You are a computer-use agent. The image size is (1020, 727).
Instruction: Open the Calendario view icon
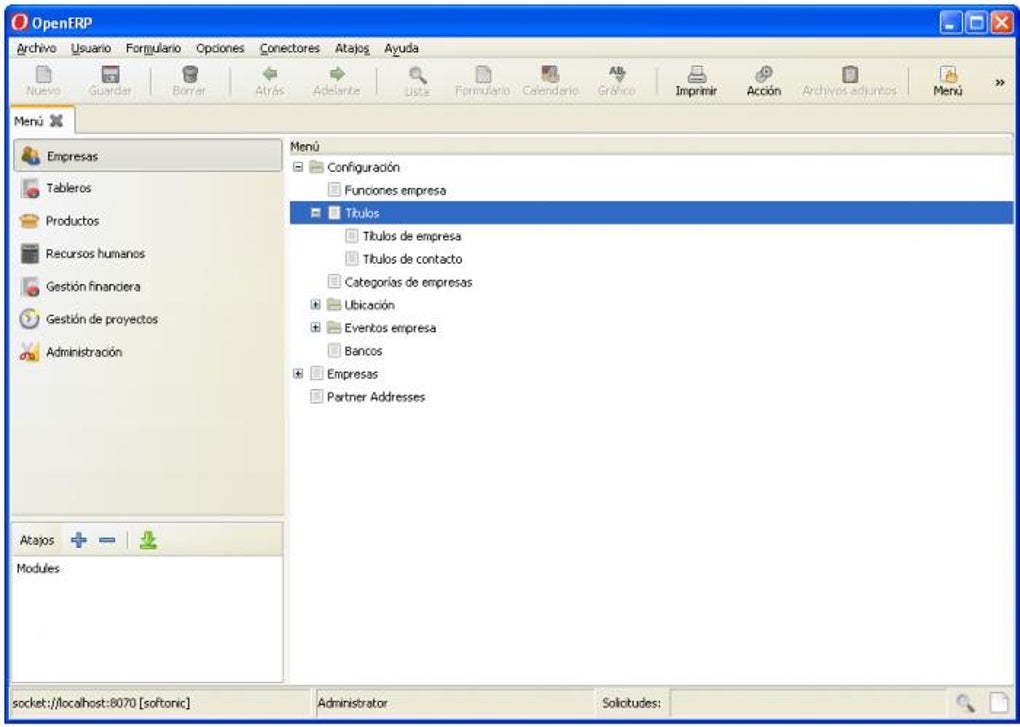click(x=550, y=75)
